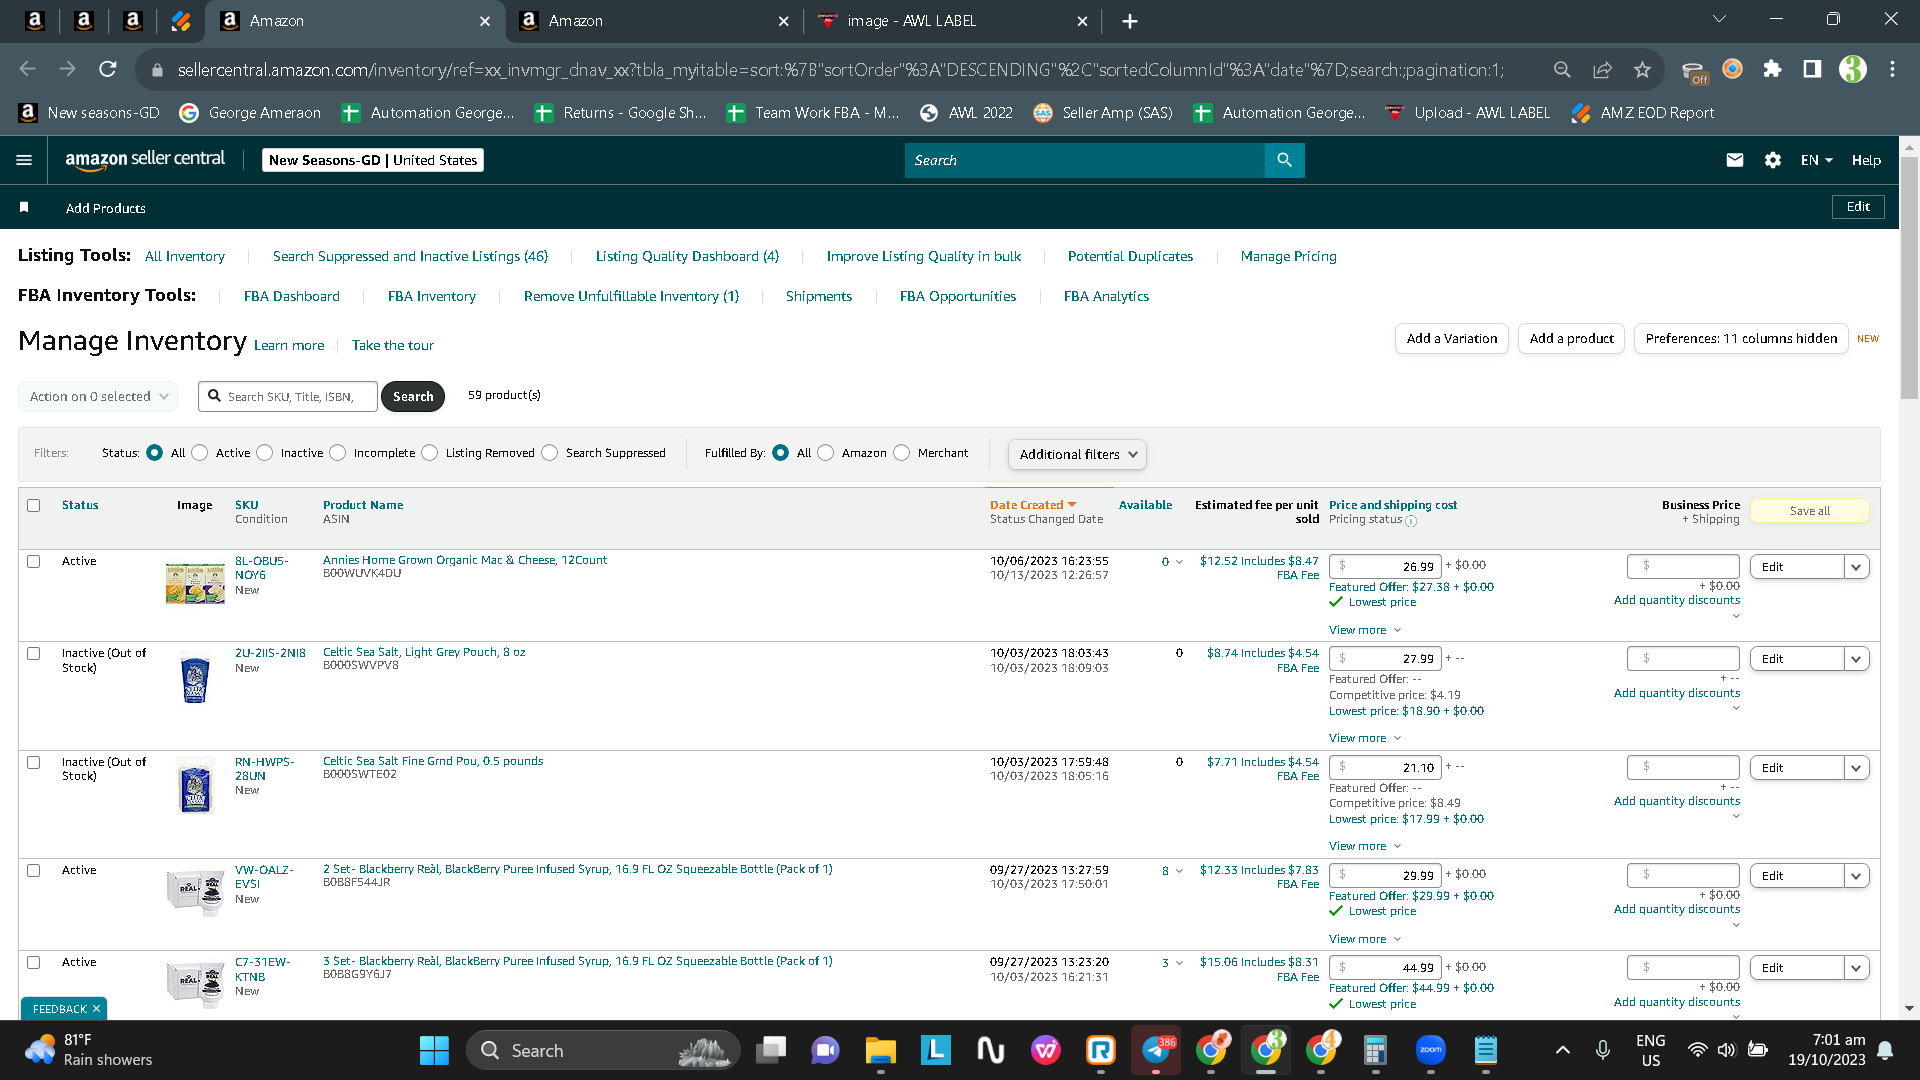Viewport: 1920px width, 1080px height.
Task: Open the Action on 0 selected dropdown
Action: click(98, 396)
